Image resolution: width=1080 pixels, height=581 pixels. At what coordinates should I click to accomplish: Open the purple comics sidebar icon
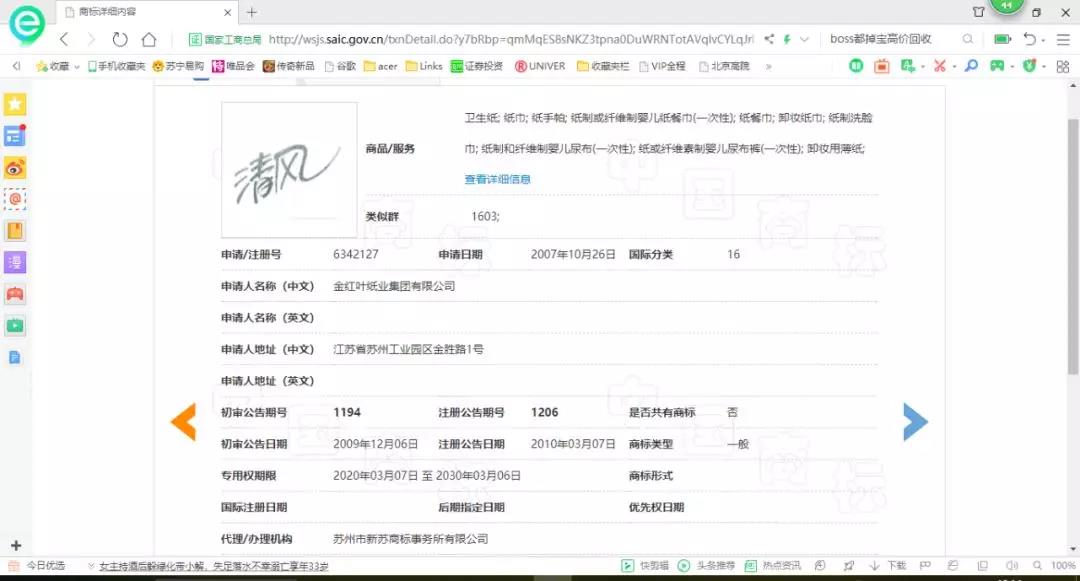14,262
